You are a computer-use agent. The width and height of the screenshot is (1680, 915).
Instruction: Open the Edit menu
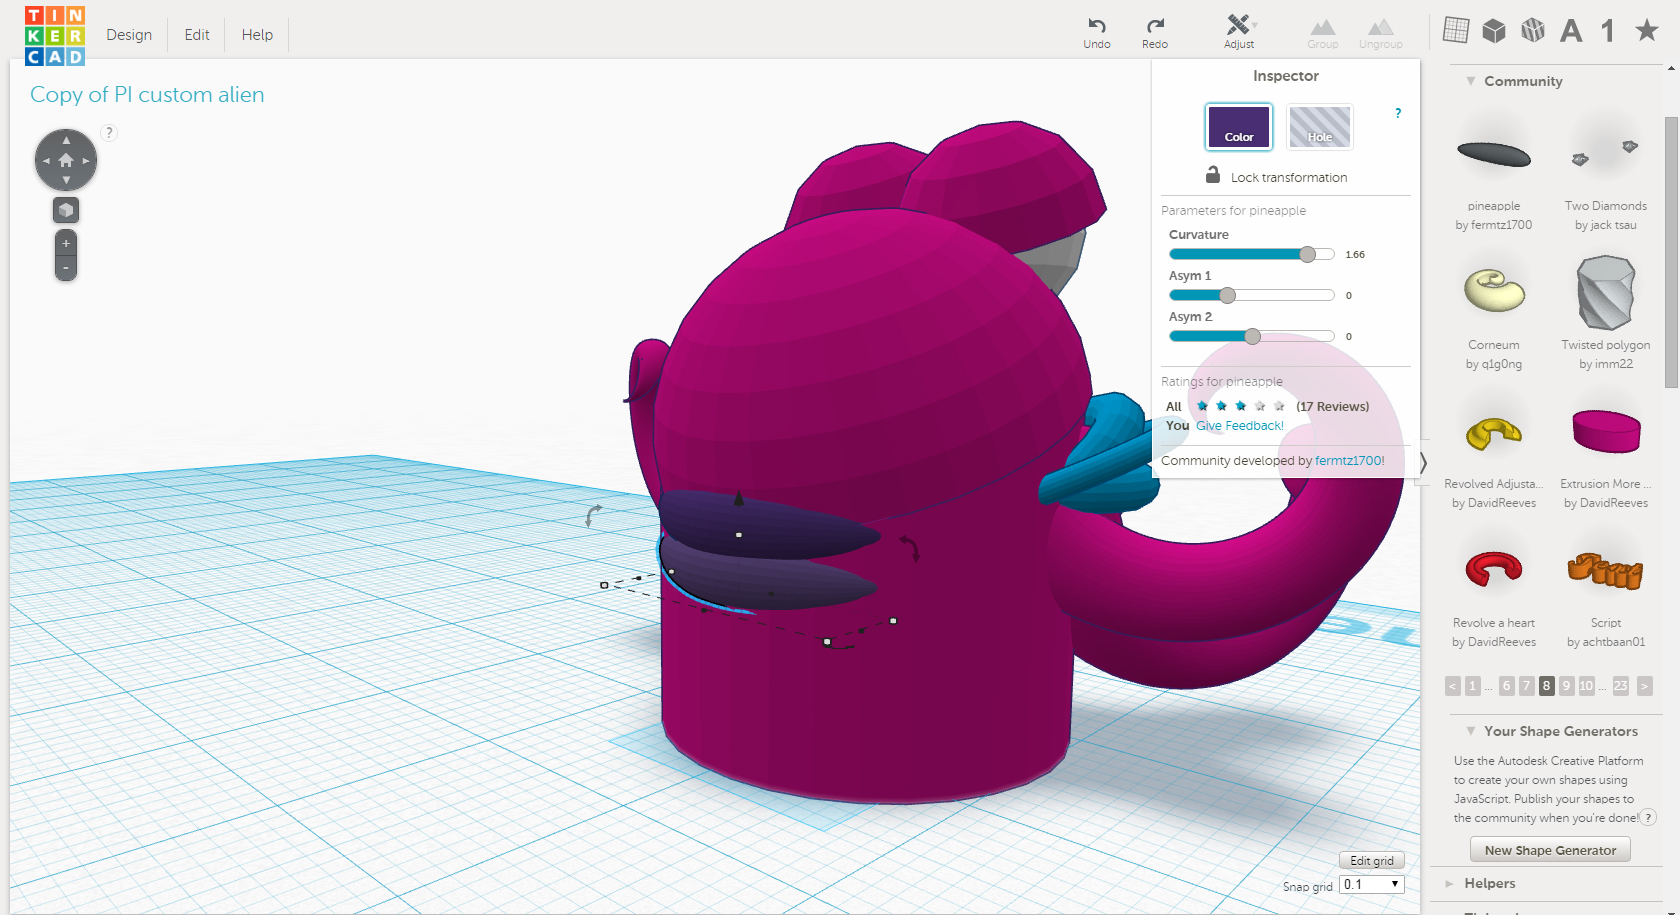[x=197, y=35]
